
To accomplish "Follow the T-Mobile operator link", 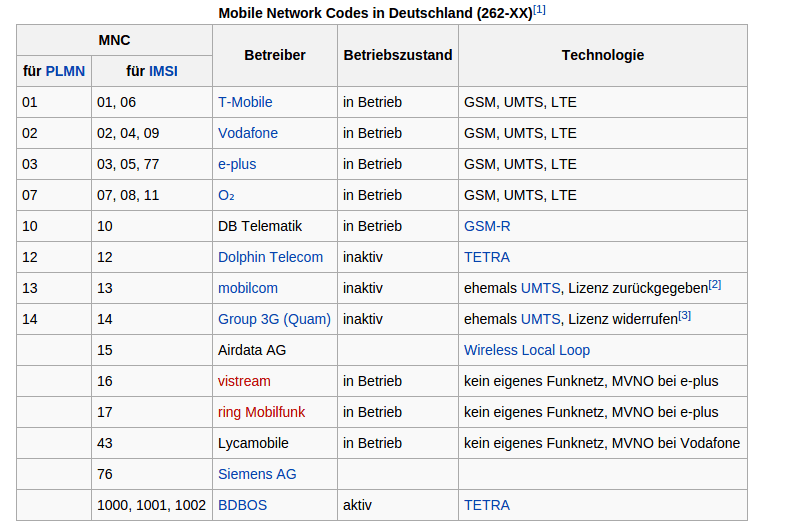I will click(245, 102).
